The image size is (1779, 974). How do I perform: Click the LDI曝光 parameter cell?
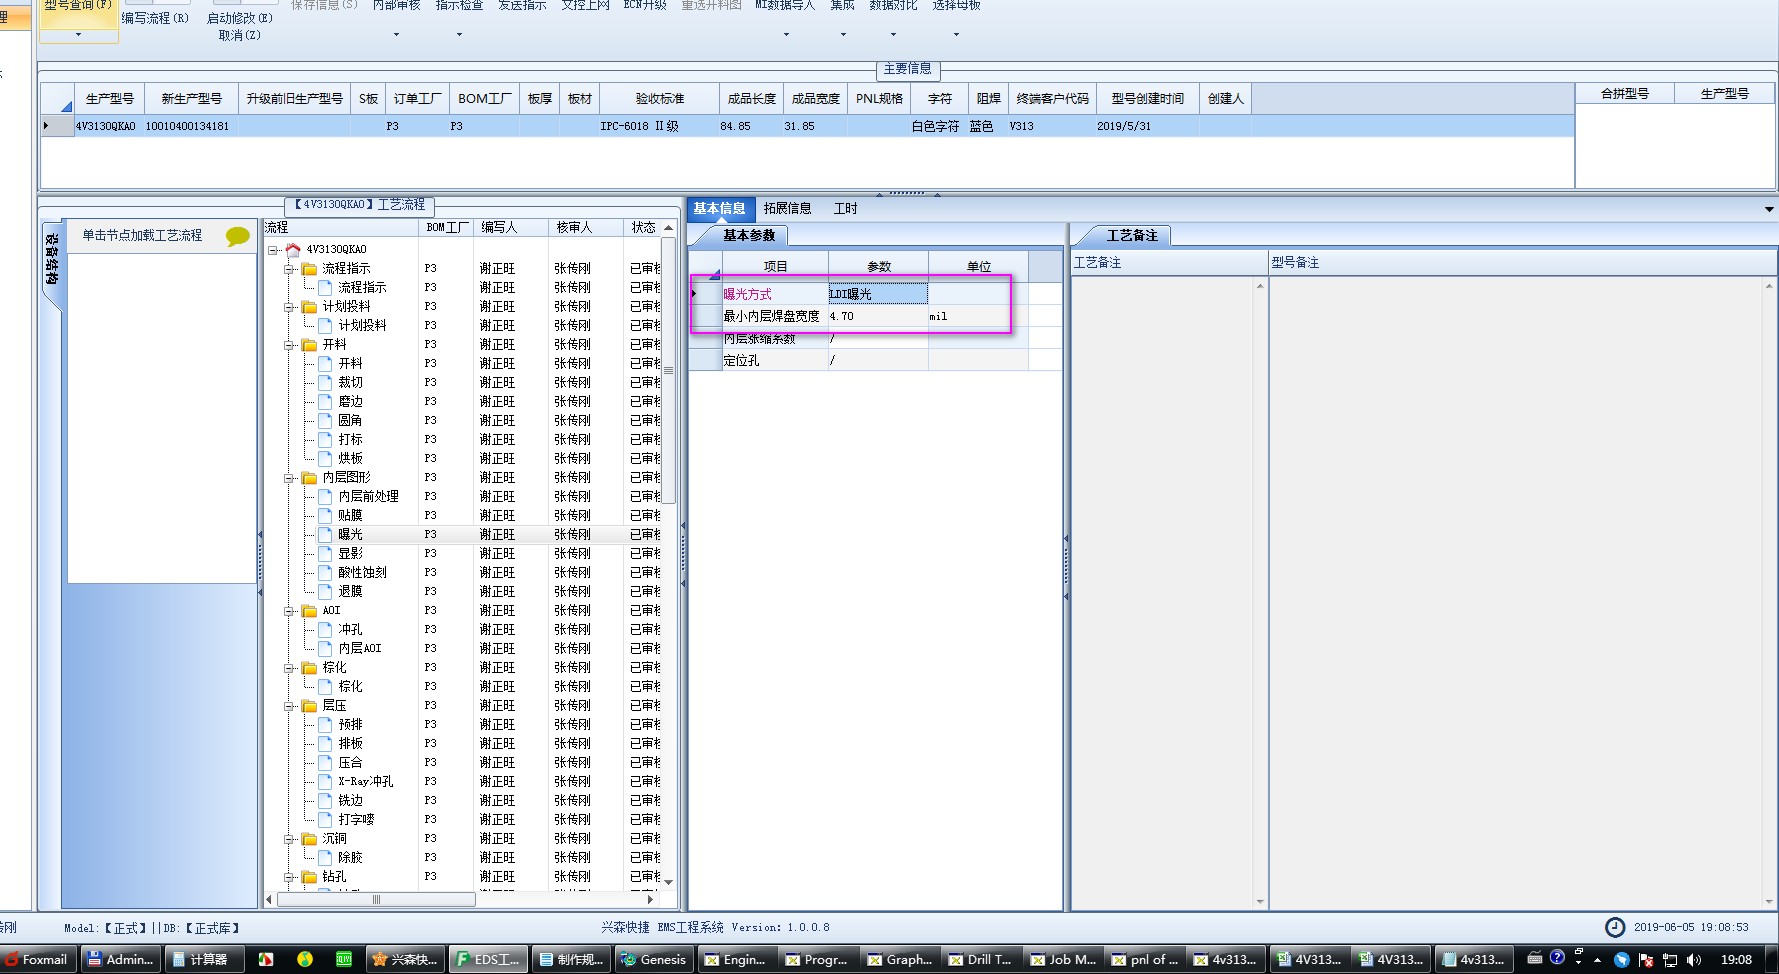coord(878,294)
